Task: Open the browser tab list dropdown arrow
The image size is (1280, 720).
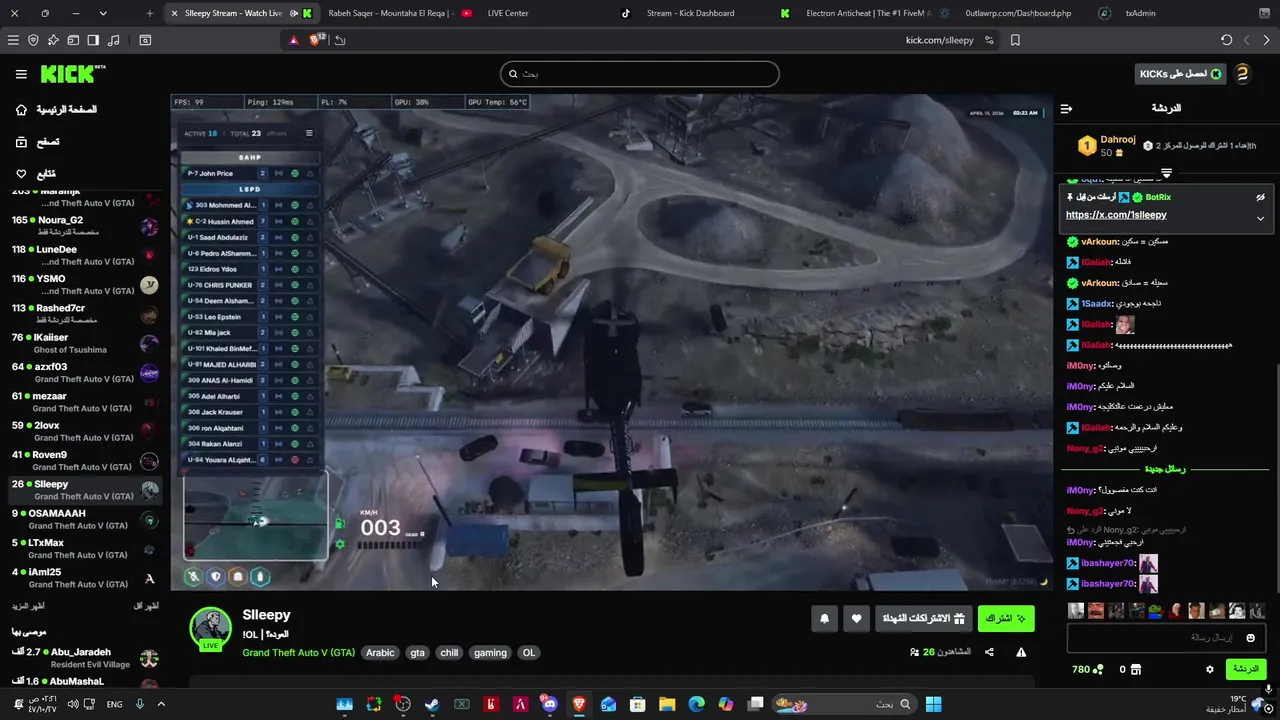Action: click(x=103, y=13)
